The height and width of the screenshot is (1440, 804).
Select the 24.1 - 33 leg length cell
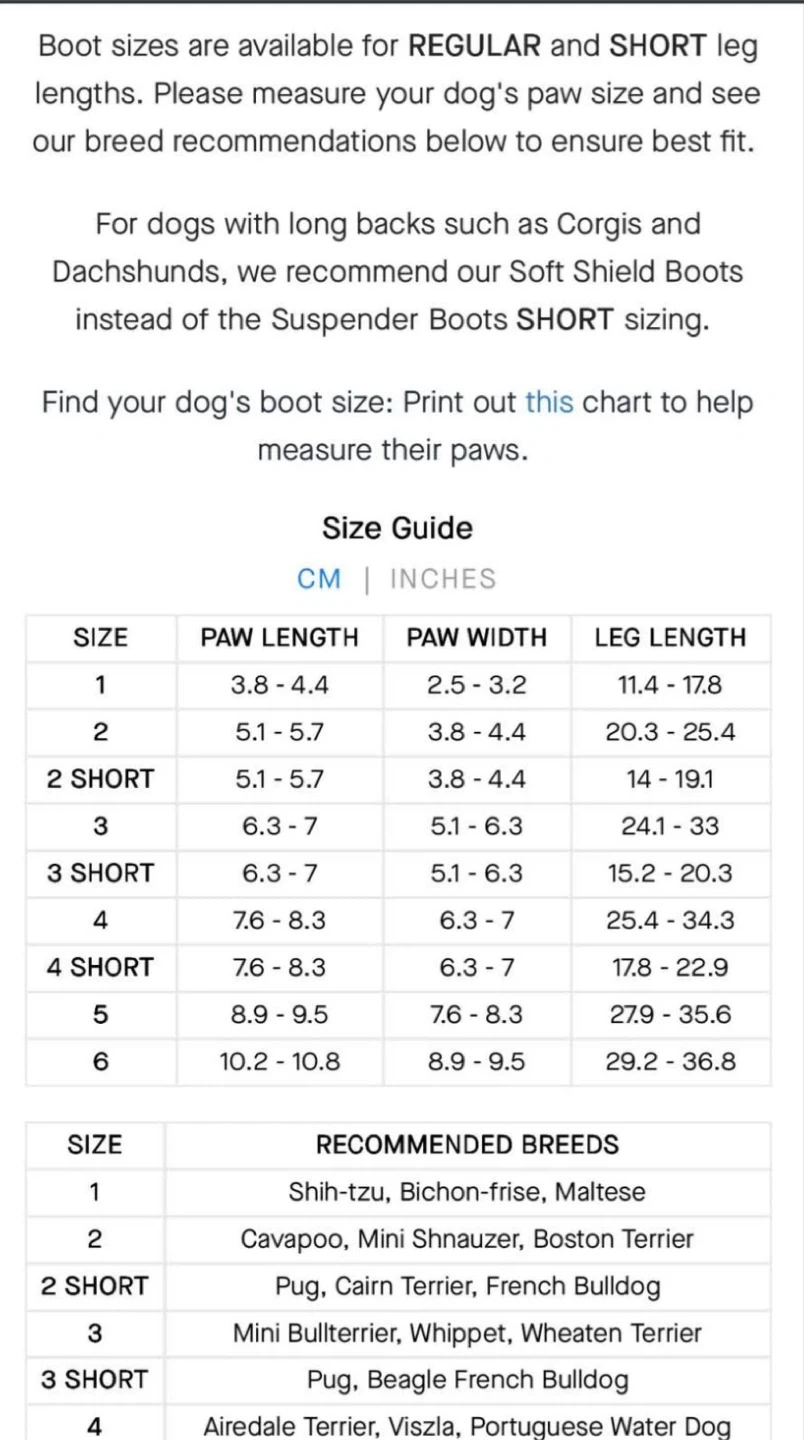pyautogui.click(x=670, y=826)
